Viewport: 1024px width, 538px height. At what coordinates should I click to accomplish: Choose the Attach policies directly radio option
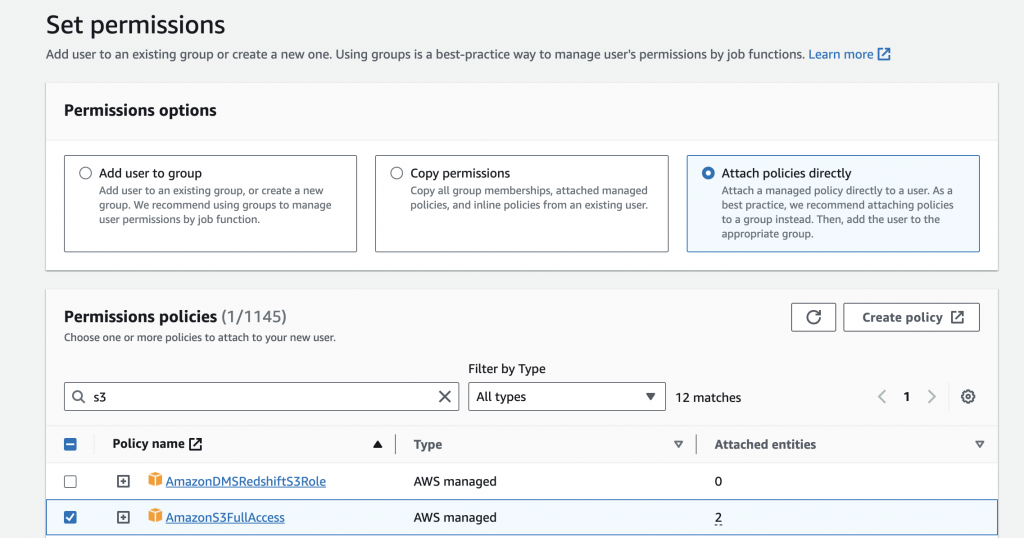709,173
